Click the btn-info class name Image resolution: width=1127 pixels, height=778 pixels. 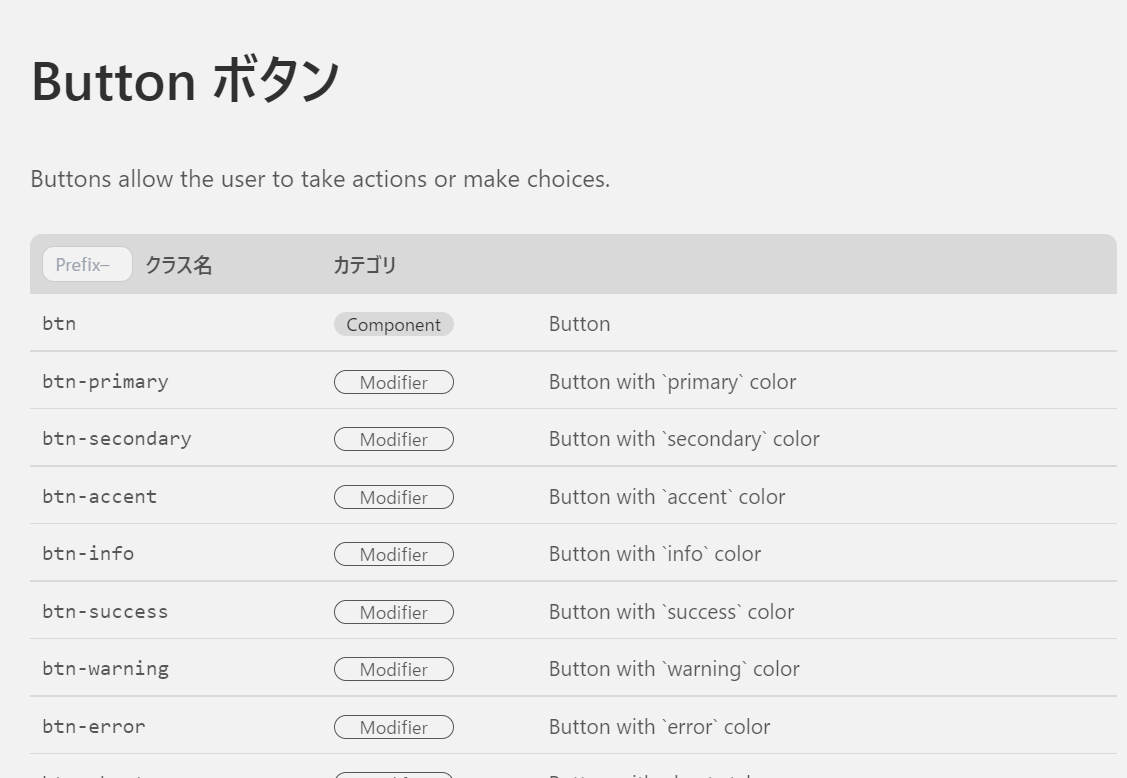click(88, 554)
